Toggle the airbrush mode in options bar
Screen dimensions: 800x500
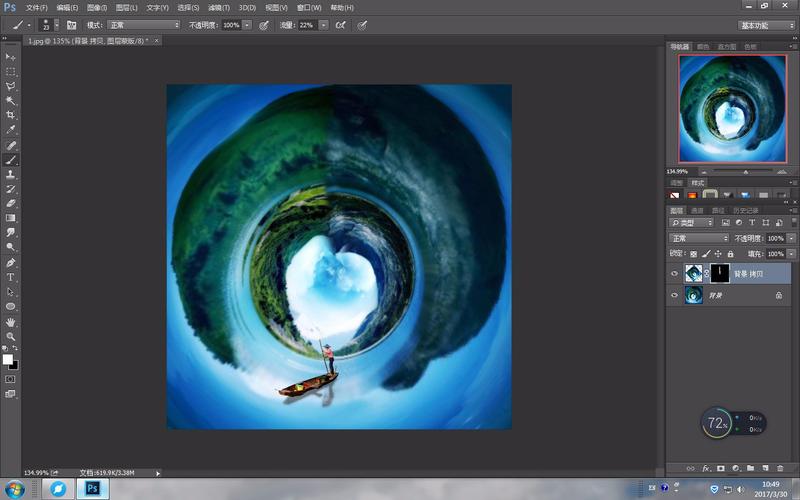coord(340,25)
